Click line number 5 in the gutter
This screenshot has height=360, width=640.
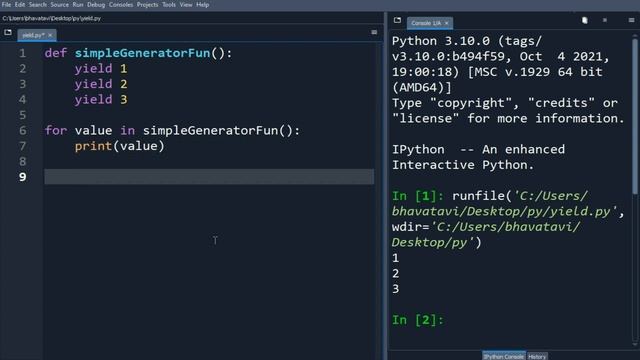pyautogui.click(x=22, y=115)
